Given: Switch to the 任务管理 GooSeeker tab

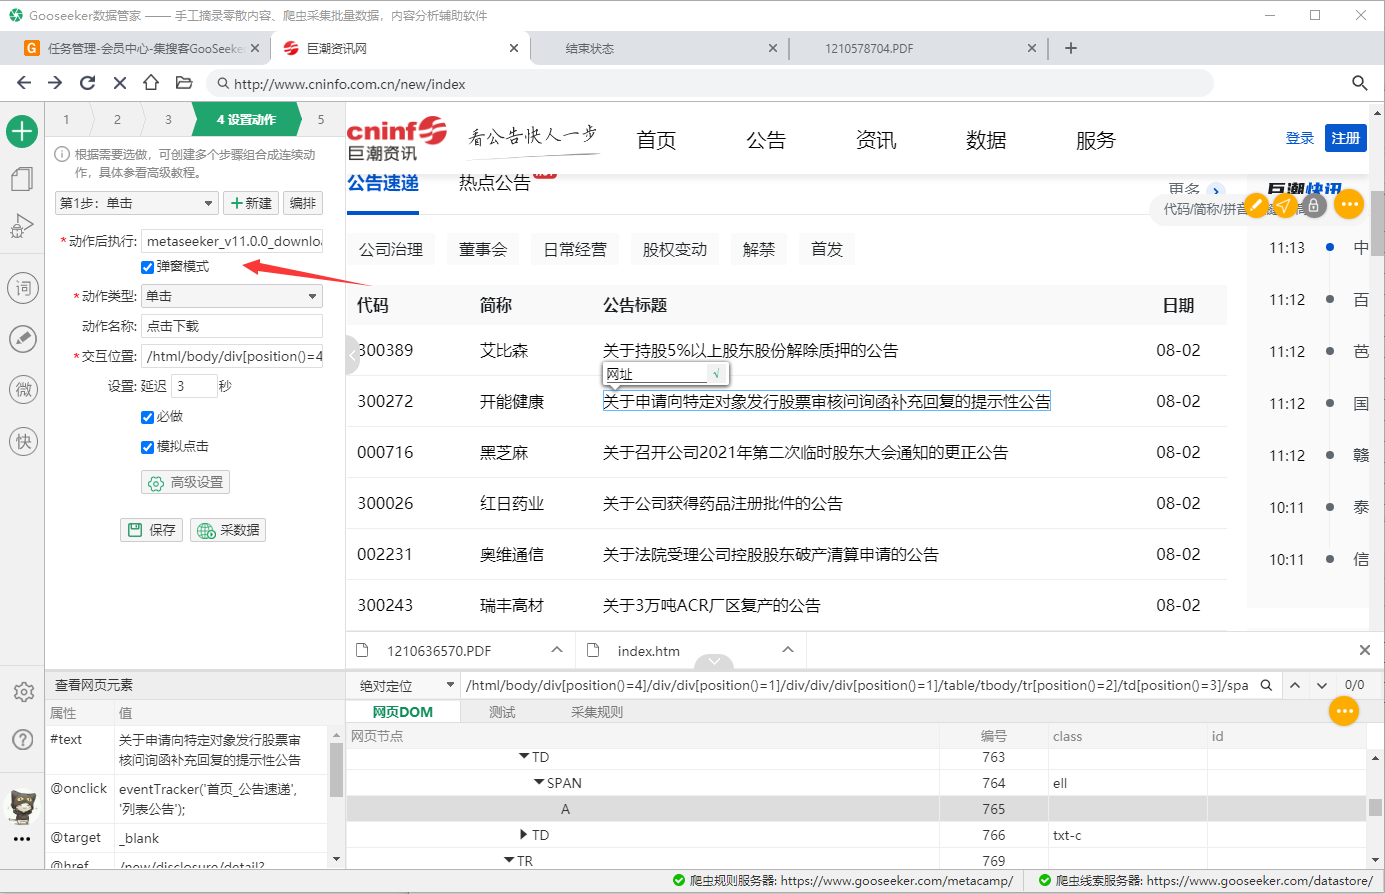Looking at the screenshot, I should pos(143,48).
